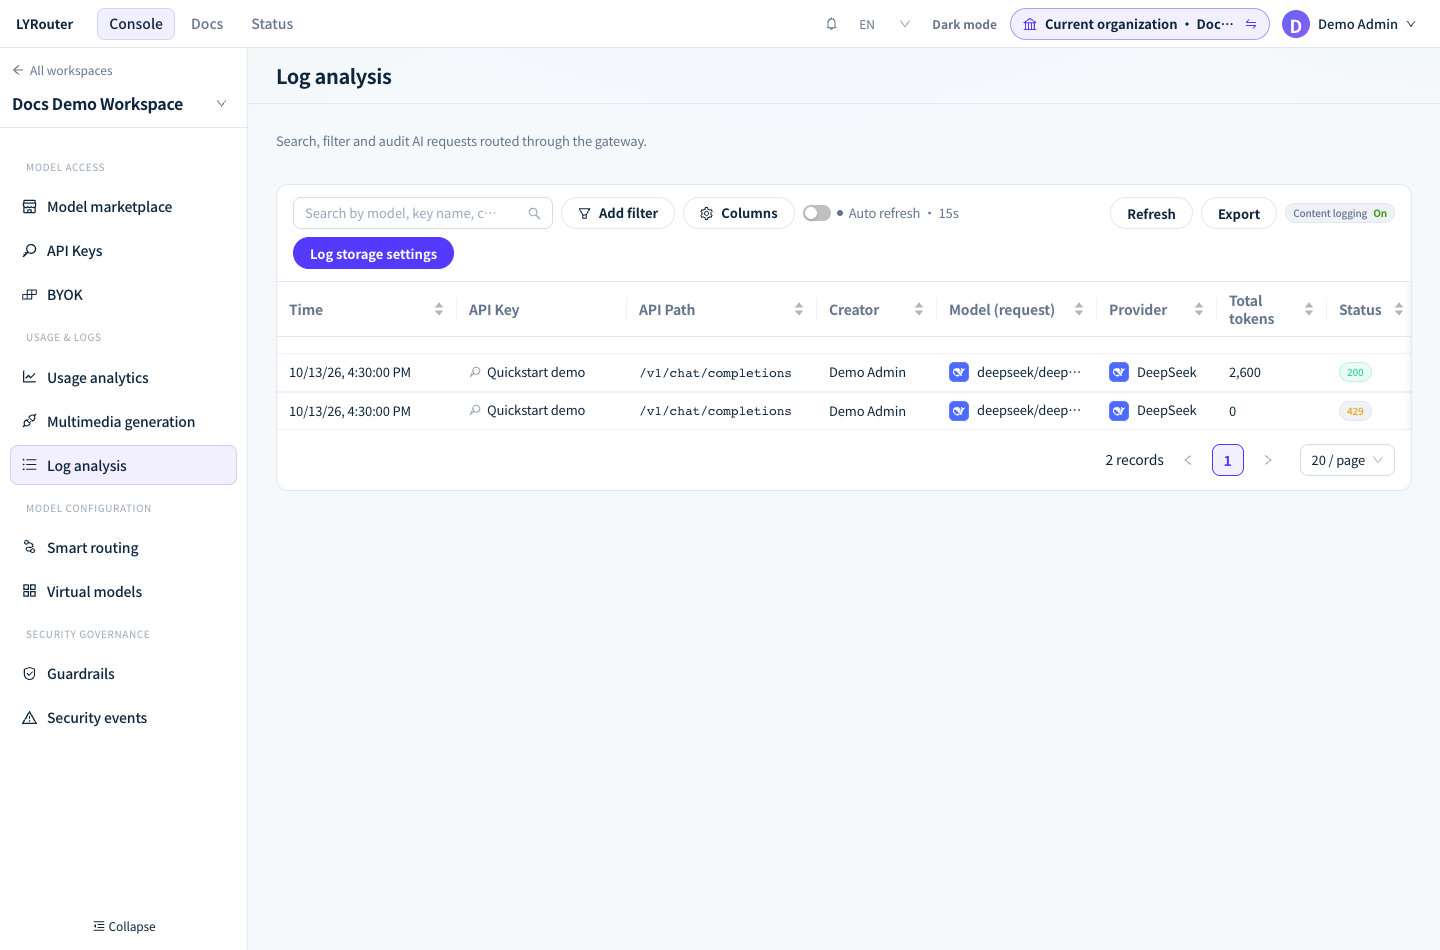Open the Docs tab
The image size is (1440, 950).
pyautogui.click(x=207, y=24)
